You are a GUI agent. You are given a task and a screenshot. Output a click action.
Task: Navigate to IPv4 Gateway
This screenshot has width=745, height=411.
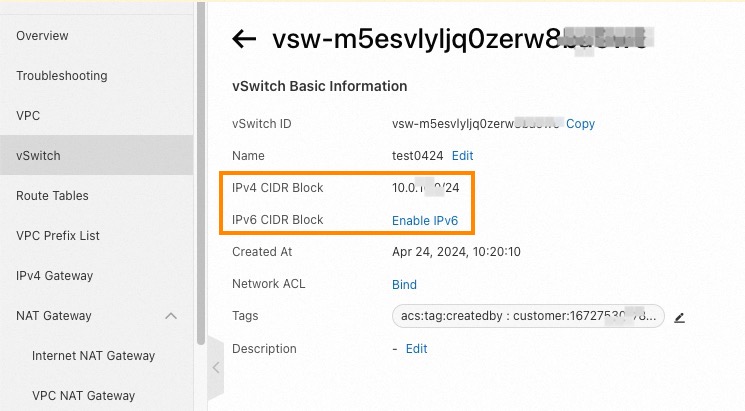click(55, 276)
